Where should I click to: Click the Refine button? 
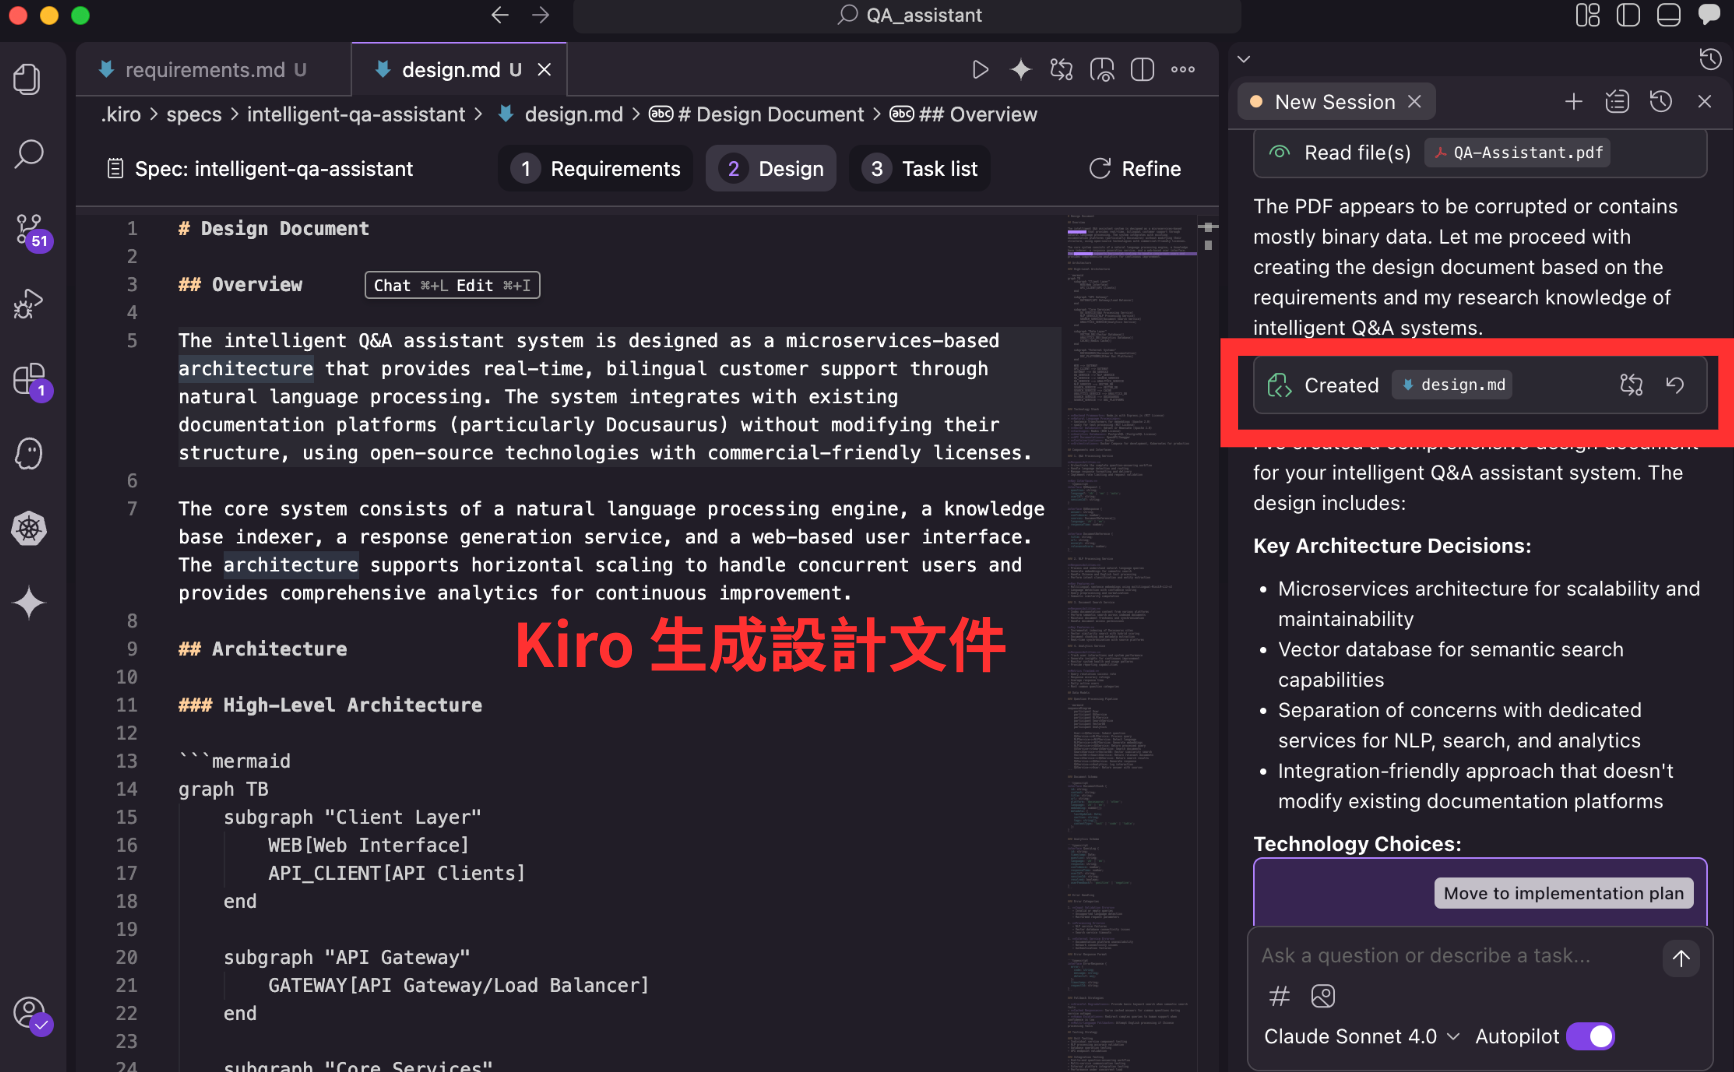(x=1135, y=168)
